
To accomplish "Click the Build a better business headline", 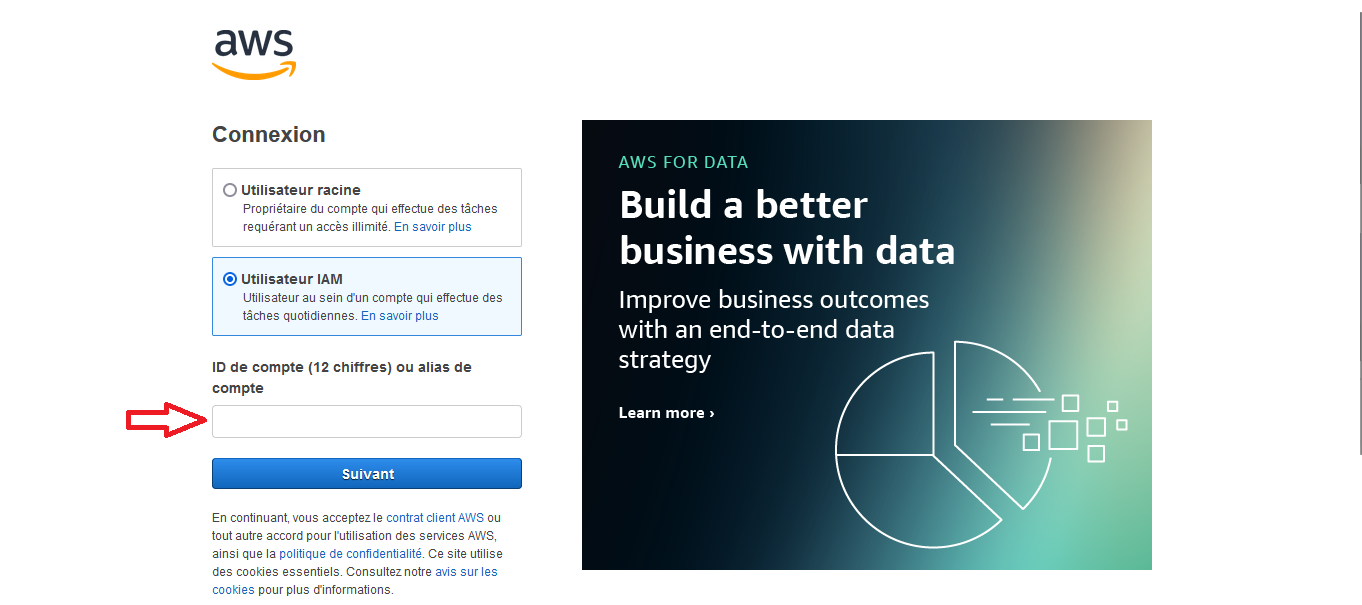I will click(786, 227).
